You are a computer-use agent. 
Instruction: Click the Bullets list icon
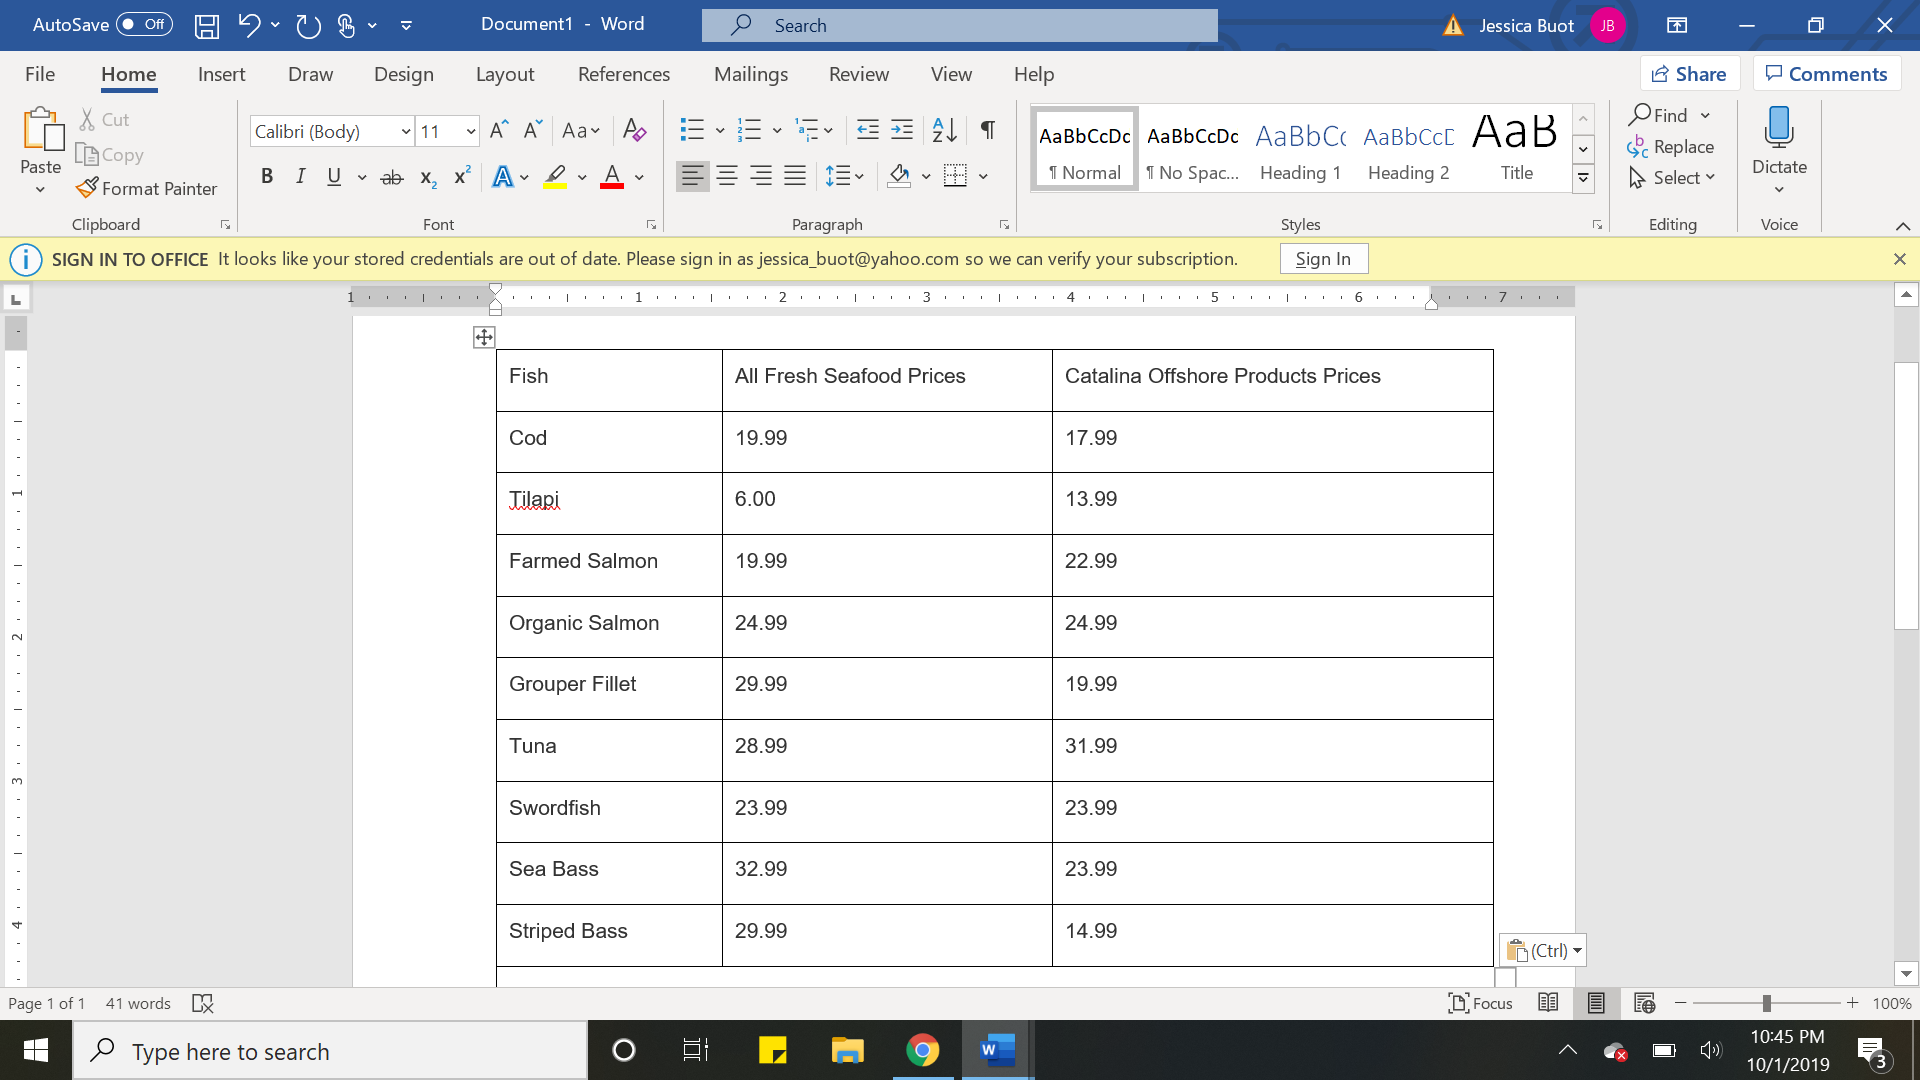692,130
